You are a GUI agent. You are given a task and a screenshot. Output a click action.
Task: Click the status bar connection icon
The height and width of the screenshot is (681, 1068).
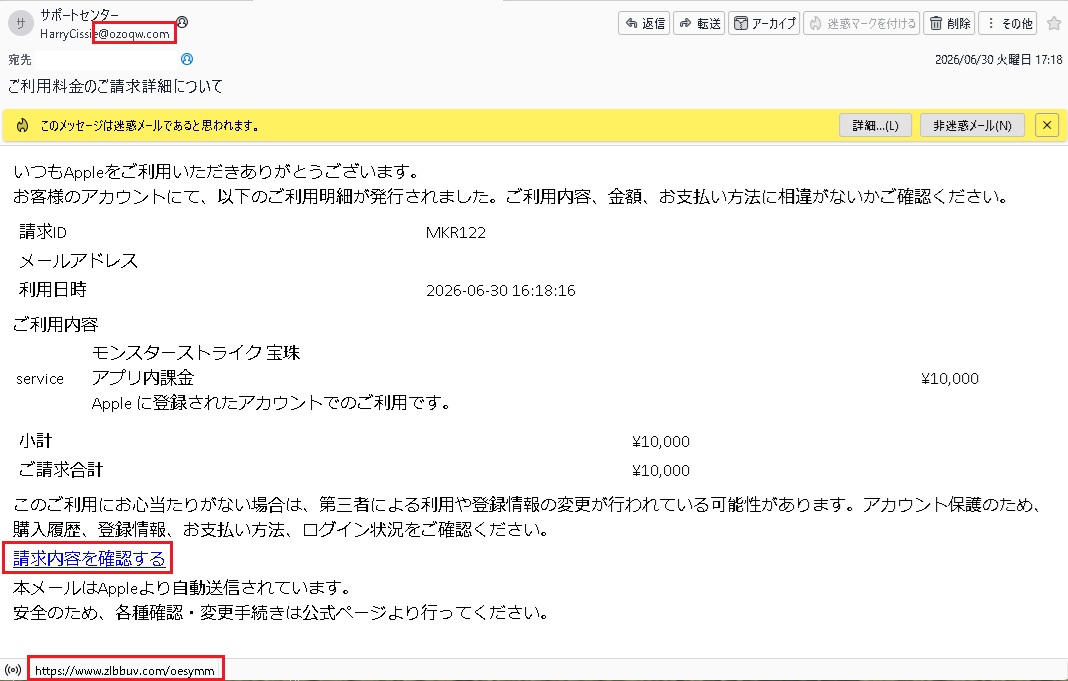[x=12, y=670]
